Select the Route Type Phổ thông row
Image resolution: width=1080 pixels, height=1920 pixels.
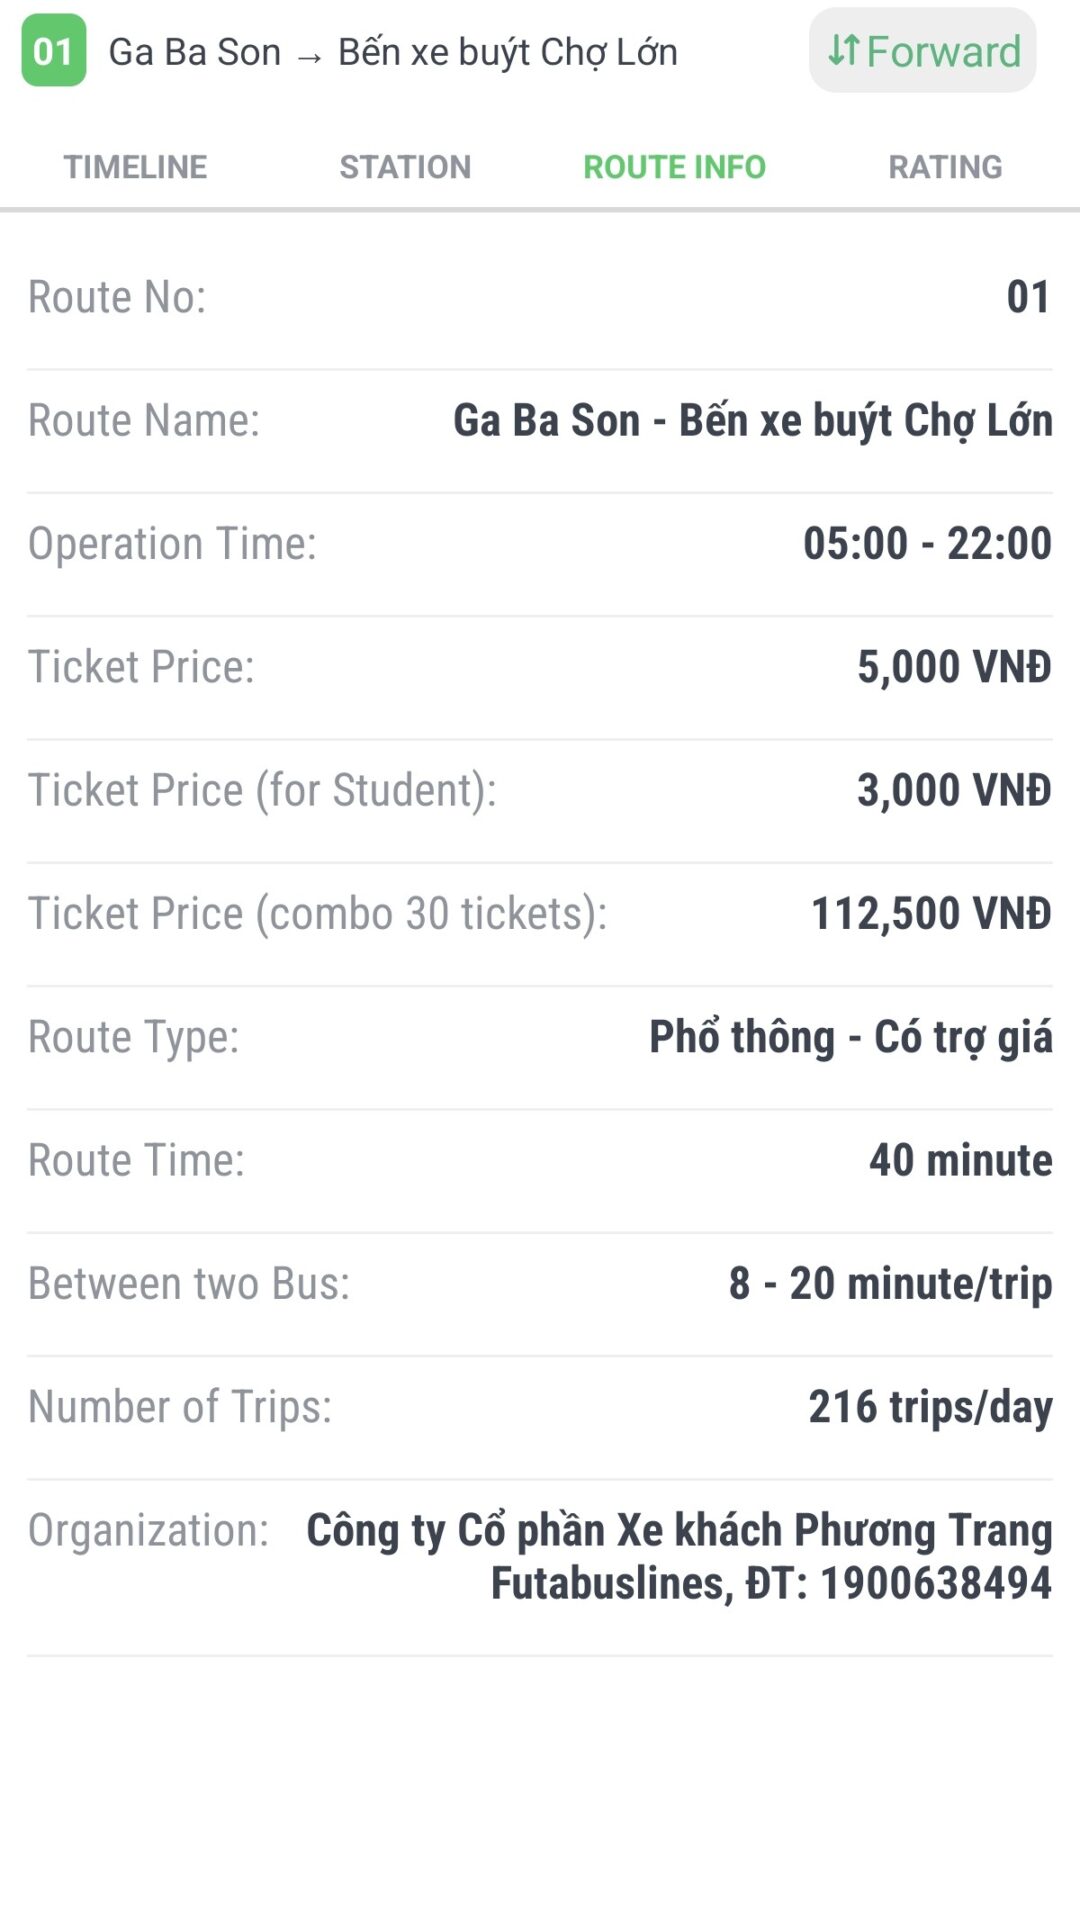(540, 1037)
